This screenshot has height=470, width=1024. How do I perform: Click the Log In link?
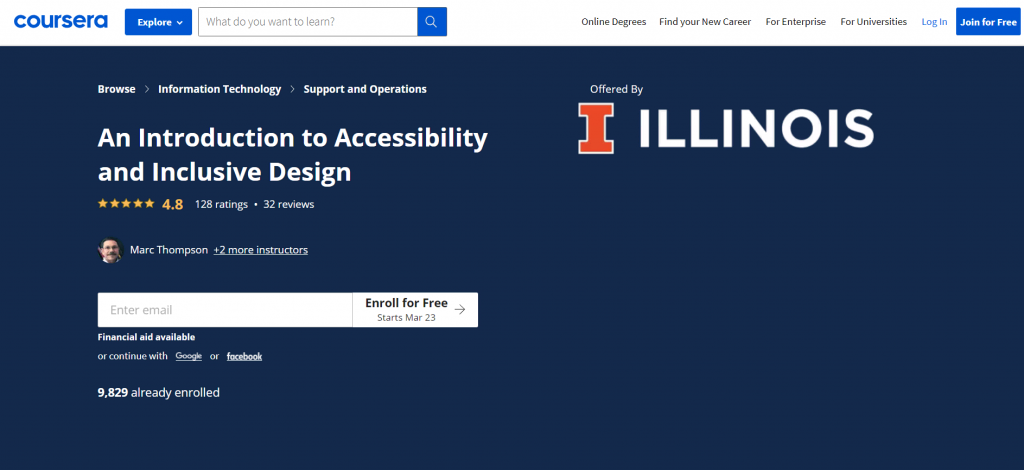tap(935, 22)
